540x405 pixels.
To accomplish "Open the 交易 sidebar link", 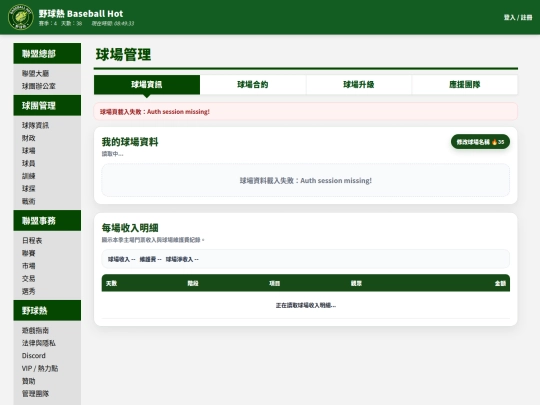I will [x=29, y=278].
